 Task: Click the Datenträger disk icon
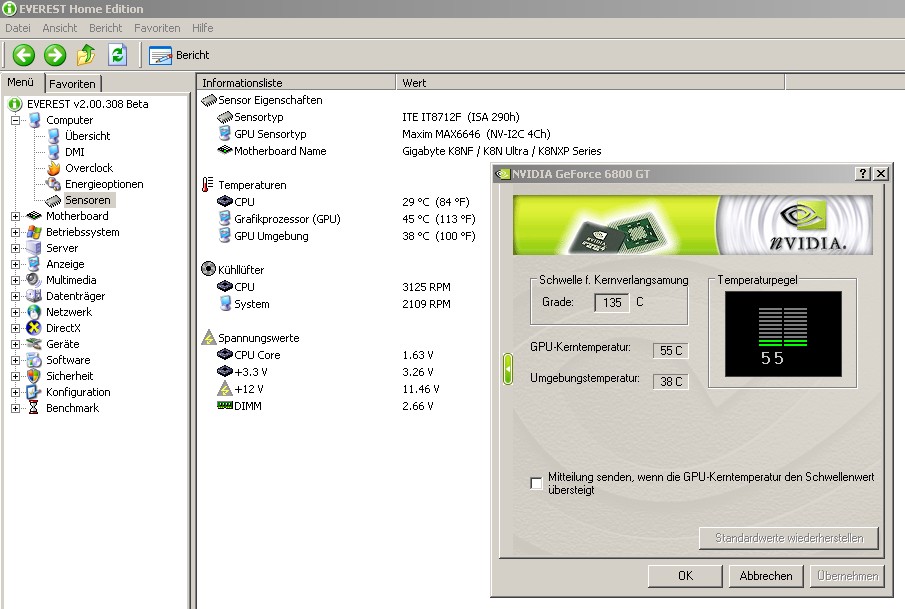[x=34, y=296]
